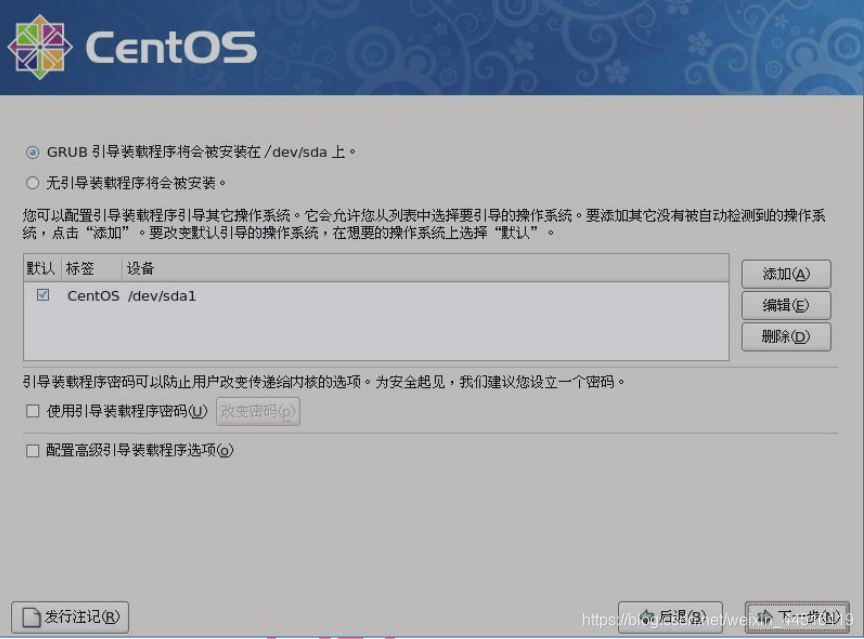Click the 默认 column header
The width and height of the screenshot is (864, 639).
41,268
